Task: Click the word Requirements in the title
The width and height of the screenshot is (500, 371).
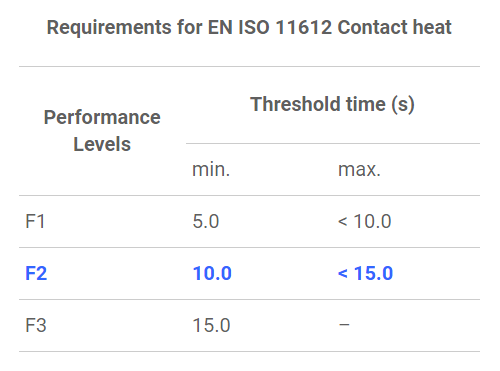Action: pos(109,27)
